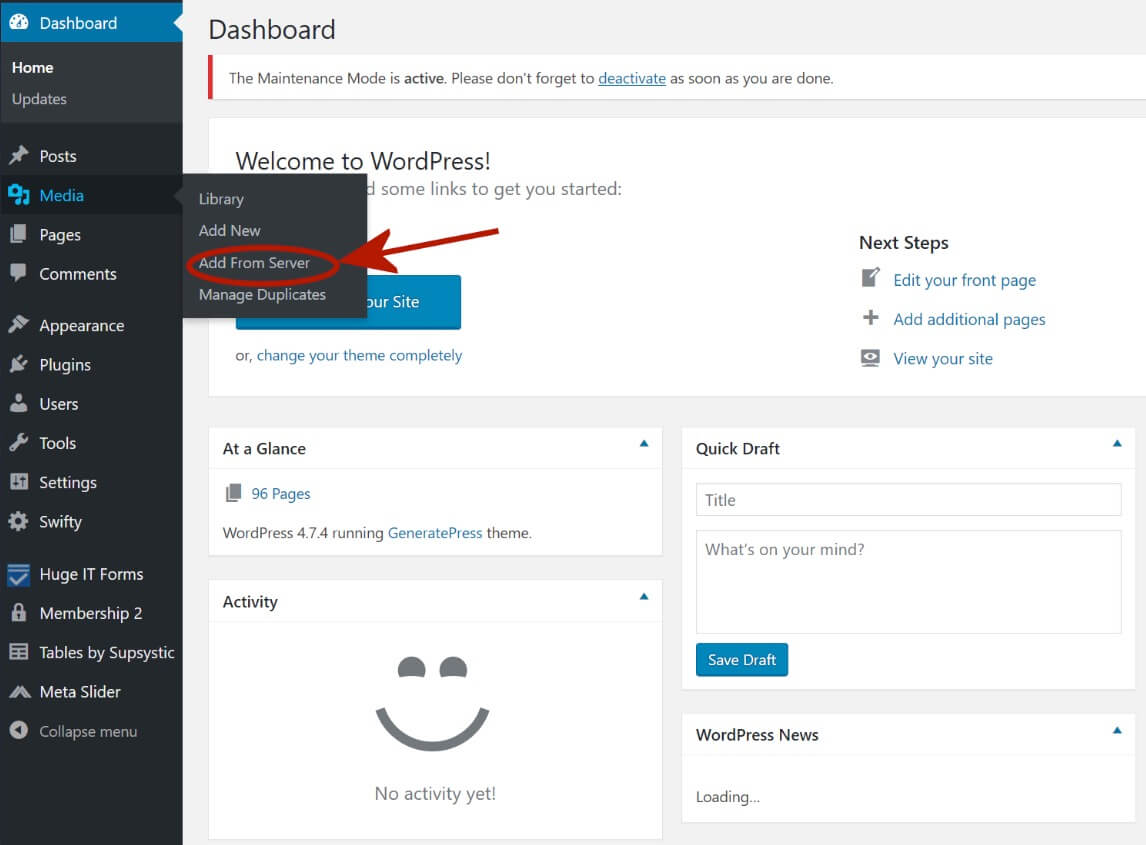
Task: Open the Swifty menu label
Action: (61, 522)
